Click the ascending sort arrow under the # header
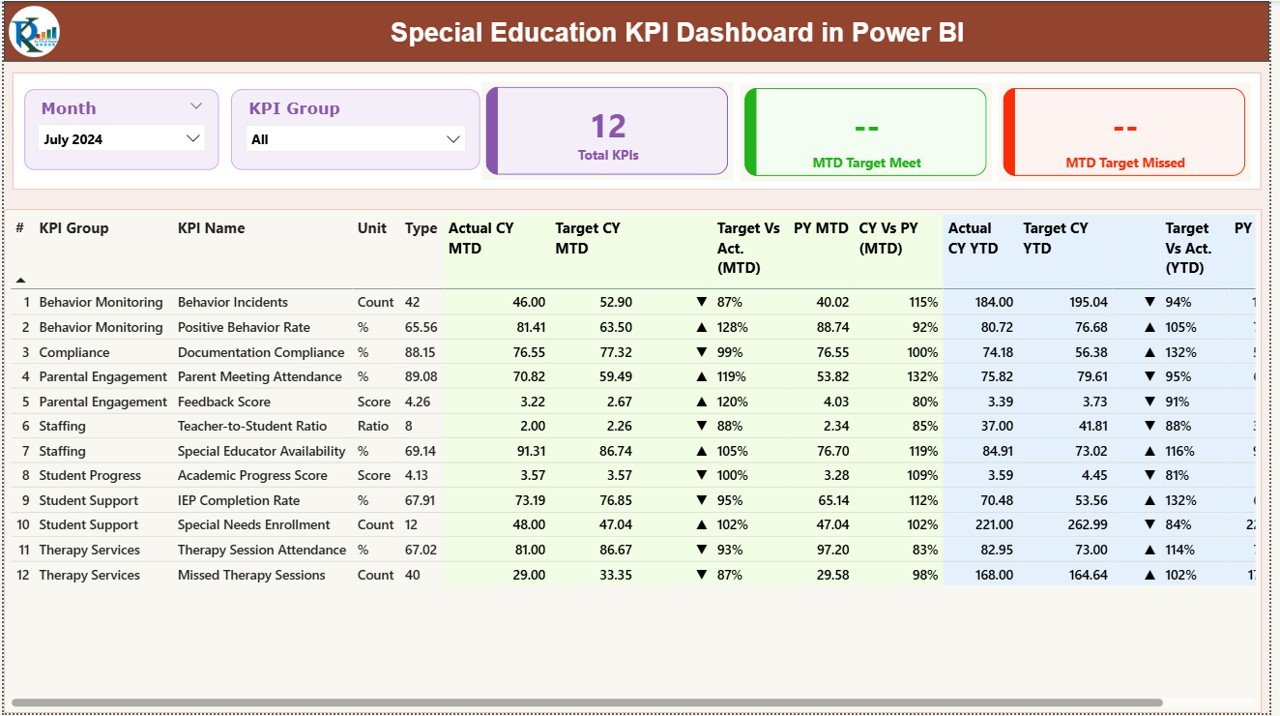 (18, 281)
